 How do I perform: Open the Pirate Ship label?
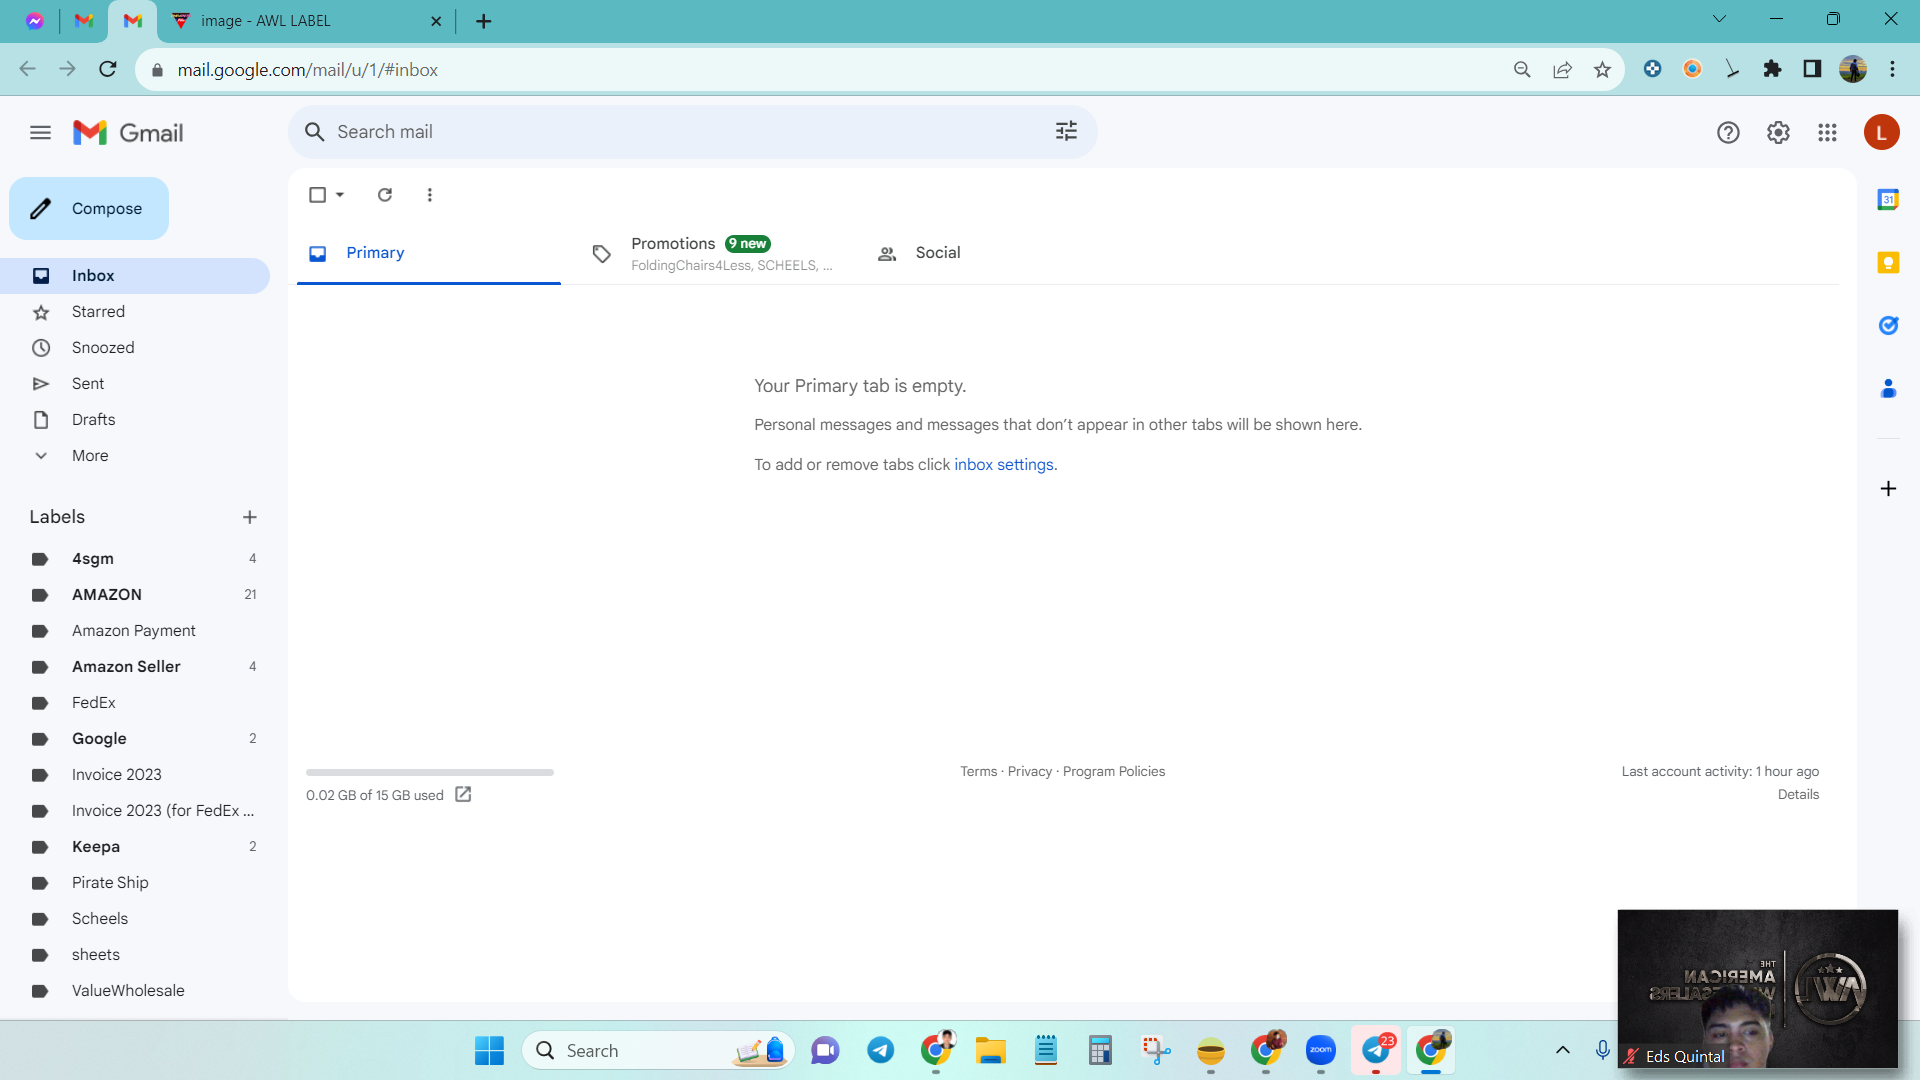click(135, 883)
